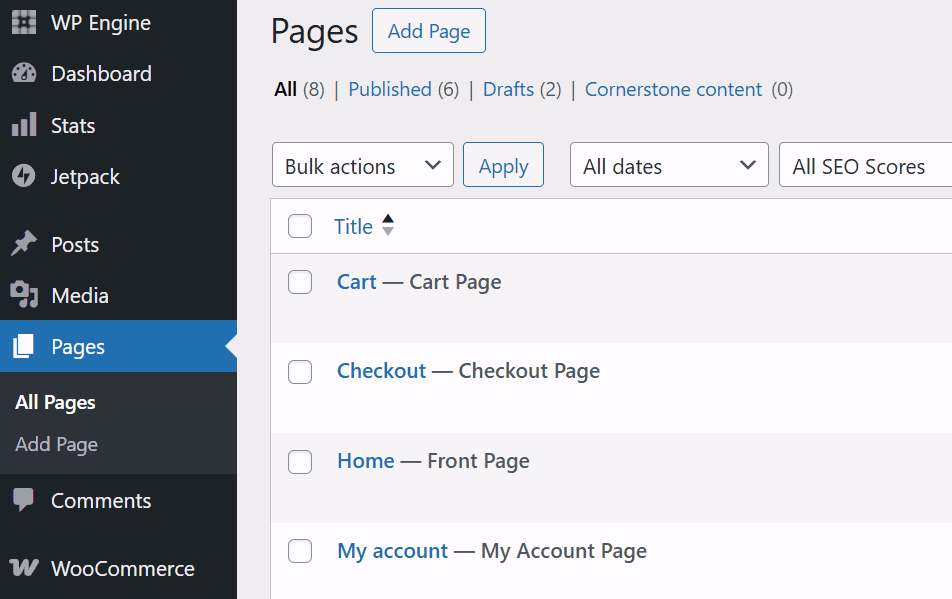Select All Pages in the sidebar submenu
Viewport: 952px width, 599px height.
[x=55, y=402]
